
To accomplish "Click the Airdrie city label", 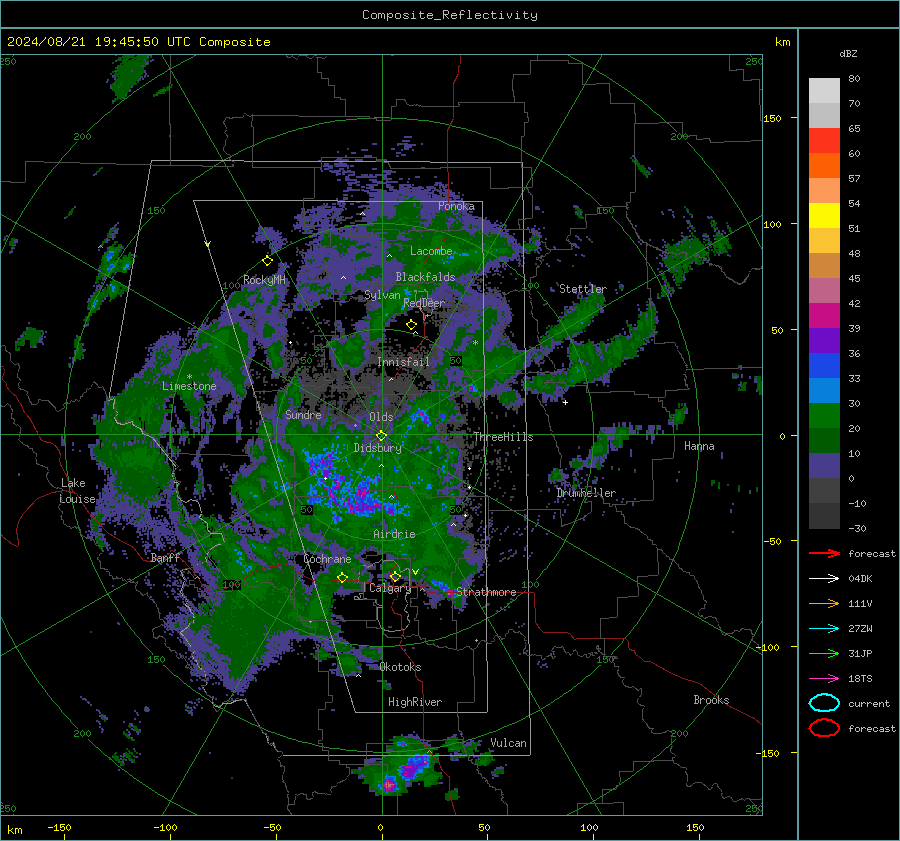I will [x=394, y=534].
